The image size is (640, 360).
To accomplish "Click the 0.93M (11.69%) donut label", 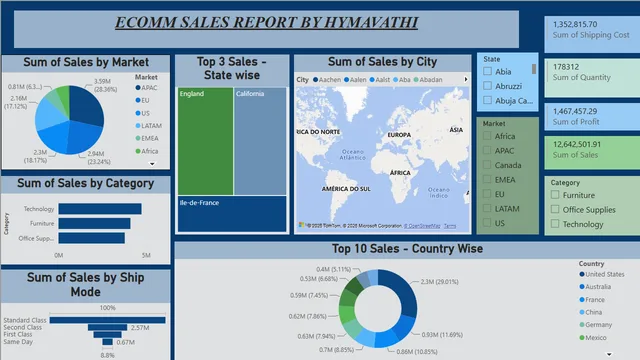I will click(x=442, y=335).
